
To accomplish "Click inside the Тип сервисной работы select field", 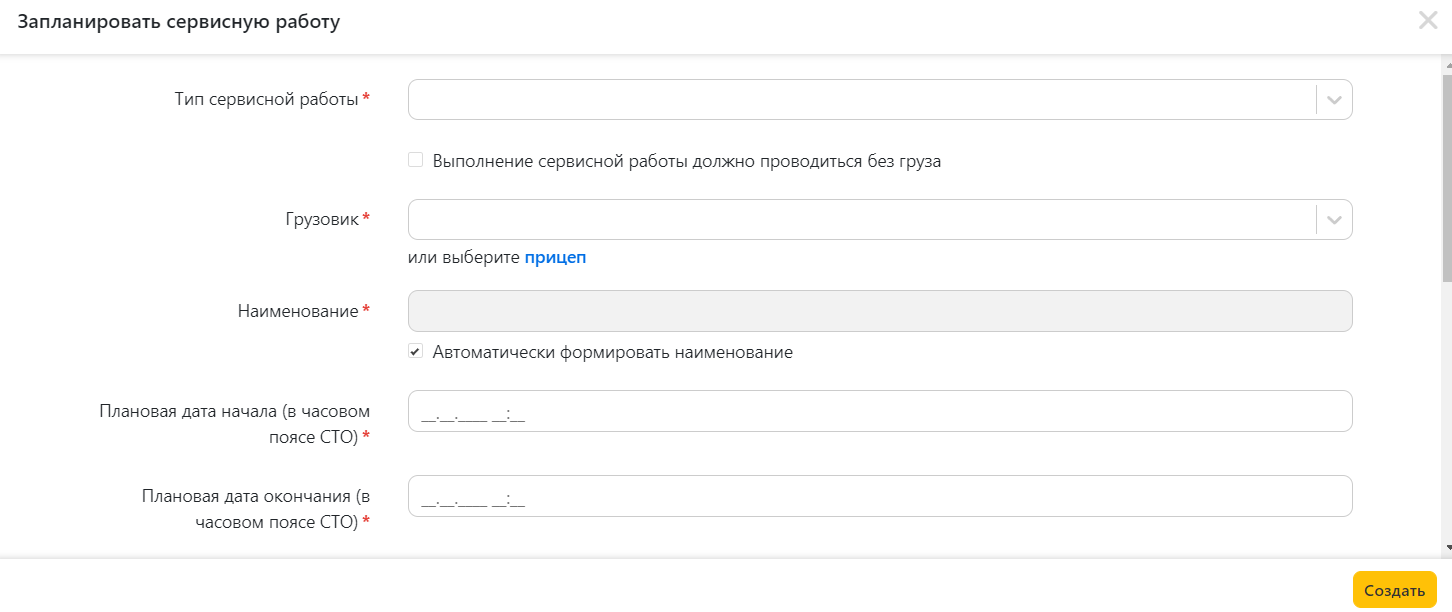I will point(860,100).
